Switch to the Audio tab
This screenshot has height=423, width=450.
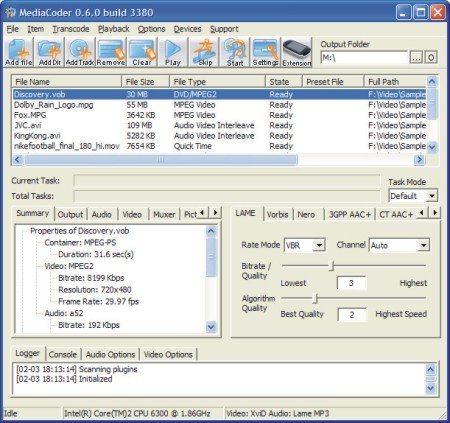(x=102, y=214)
